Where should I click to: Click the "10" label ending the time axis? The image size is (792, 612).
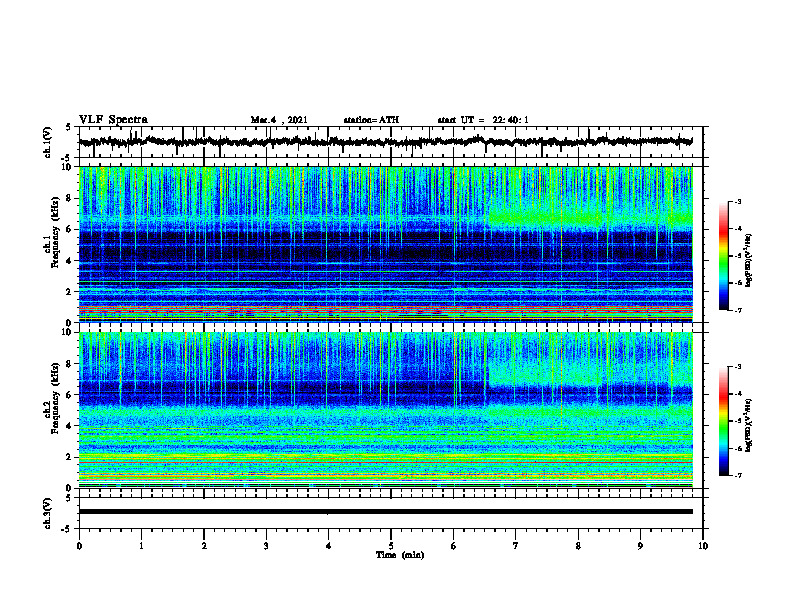(x=703, y=546)
